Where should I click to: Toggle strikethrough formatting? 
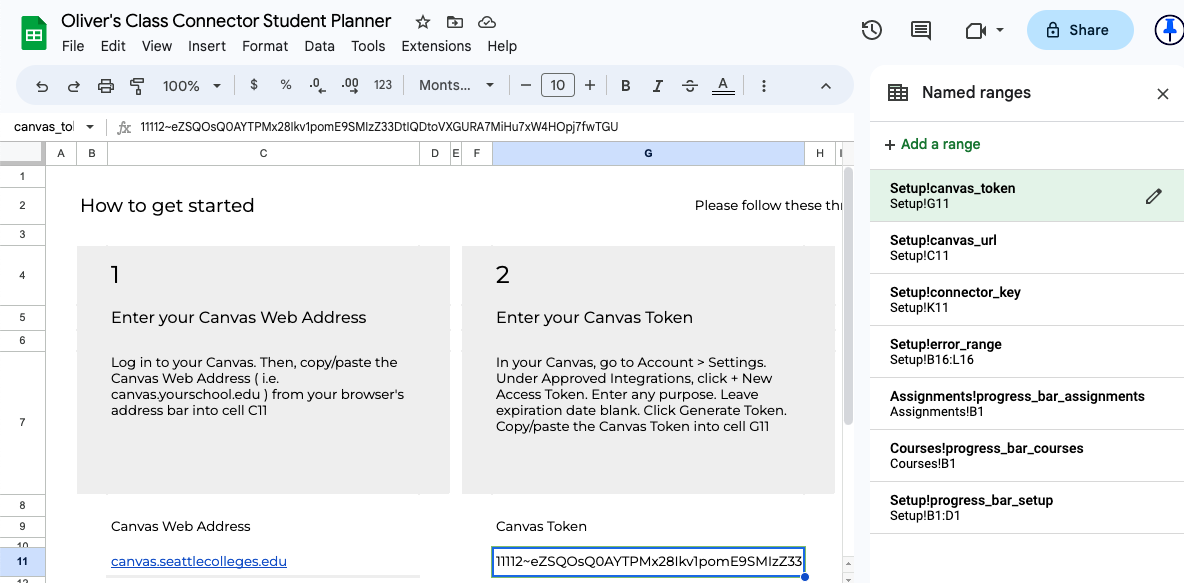coord(689,86)
